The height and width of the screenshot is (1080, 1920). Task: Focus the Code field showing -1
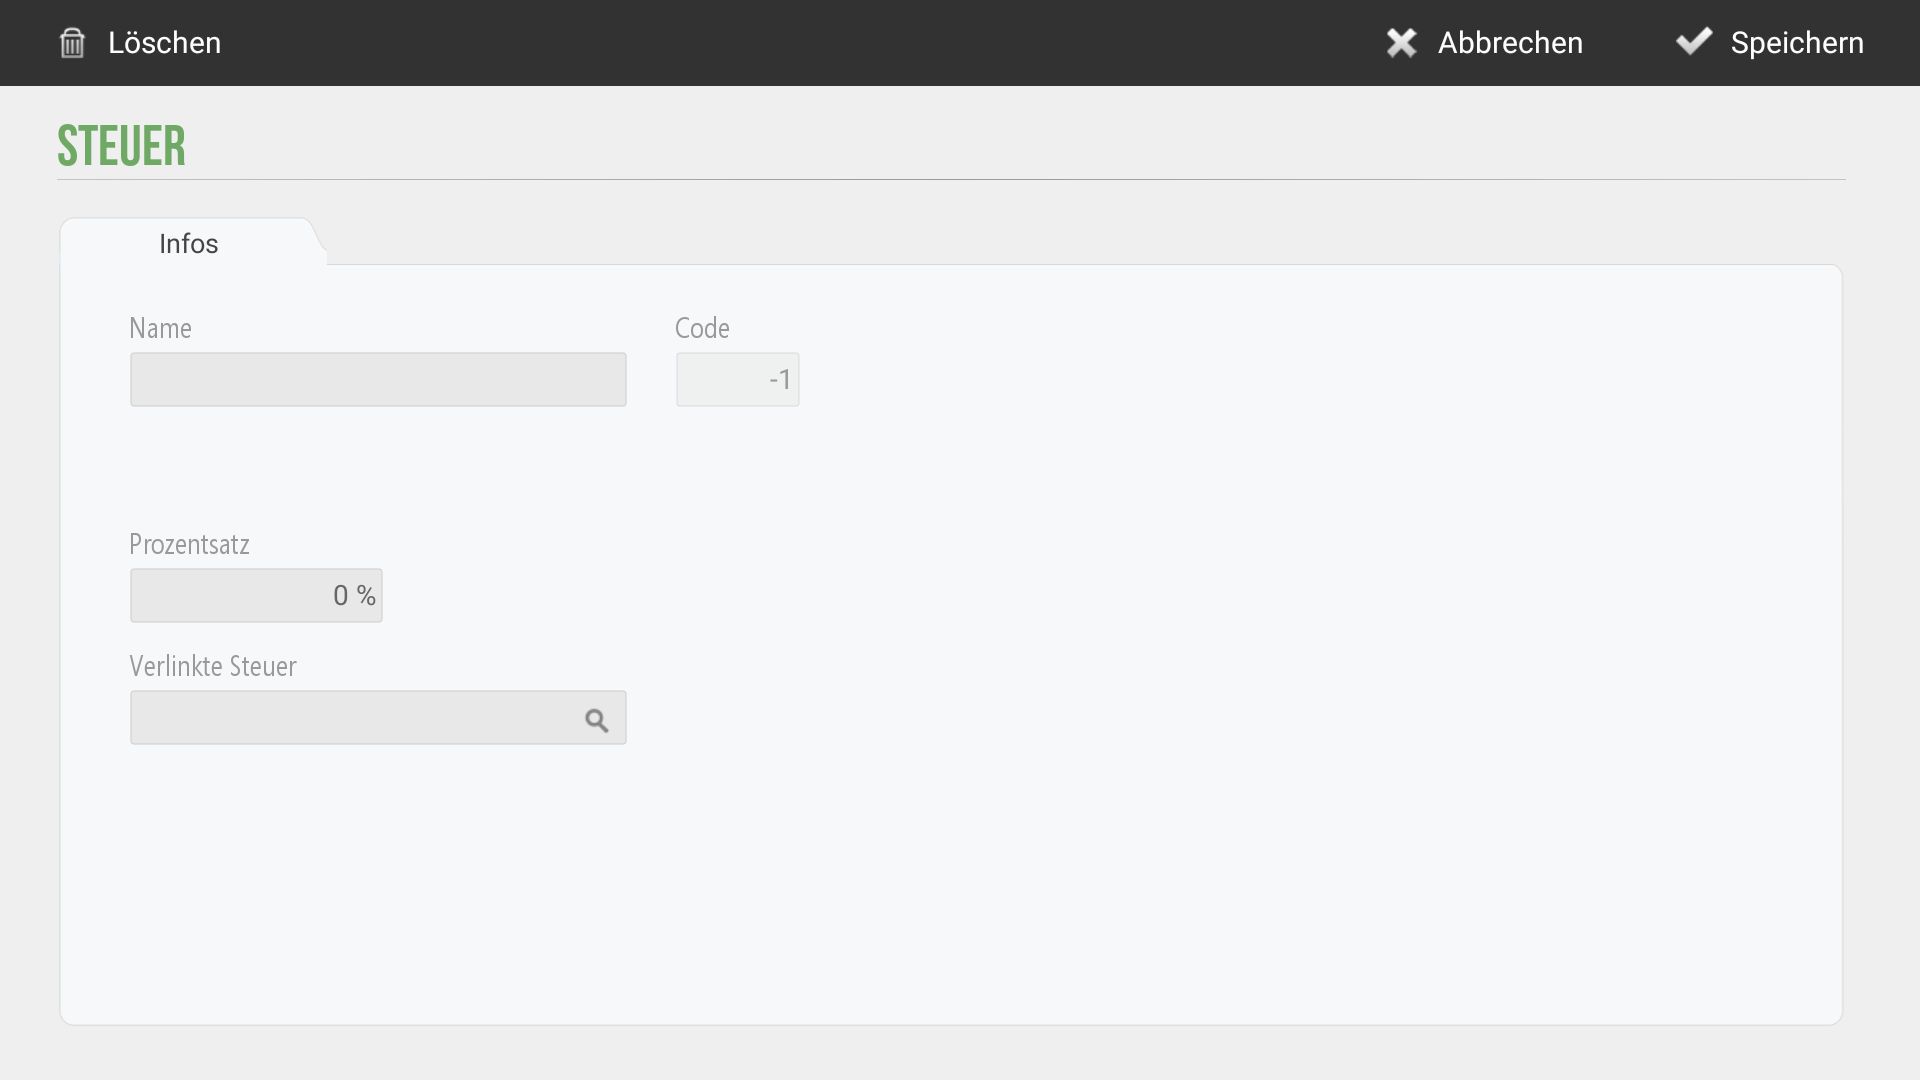(738, 379)
